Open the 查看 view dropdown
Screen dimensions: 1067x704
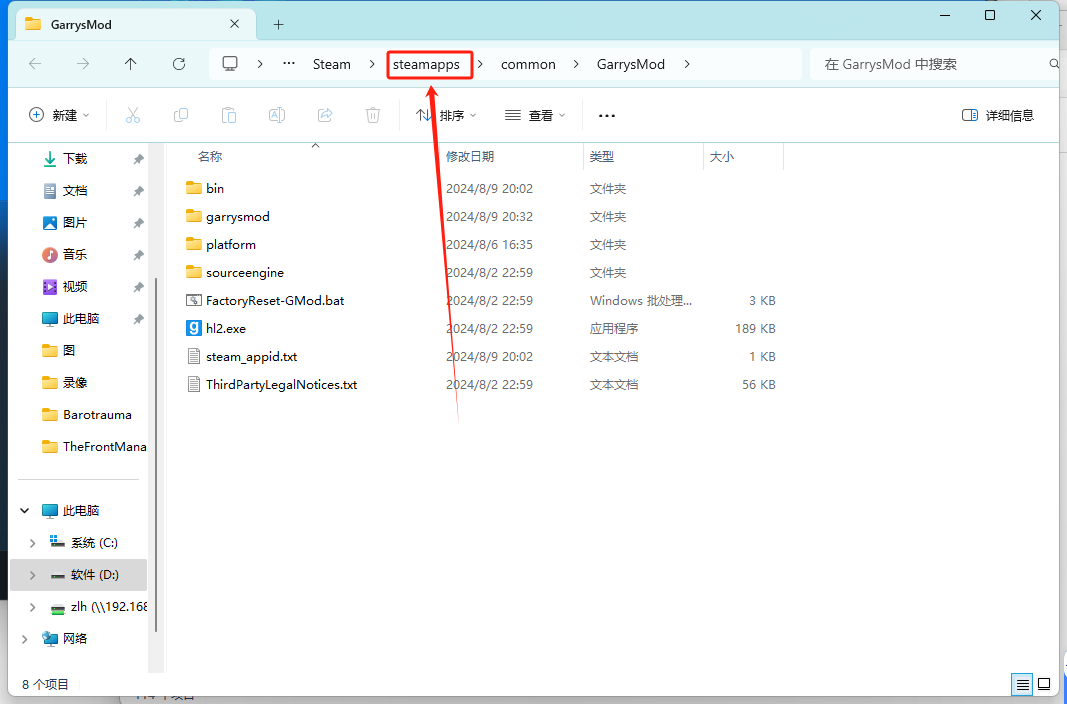[x=535, y=115]
